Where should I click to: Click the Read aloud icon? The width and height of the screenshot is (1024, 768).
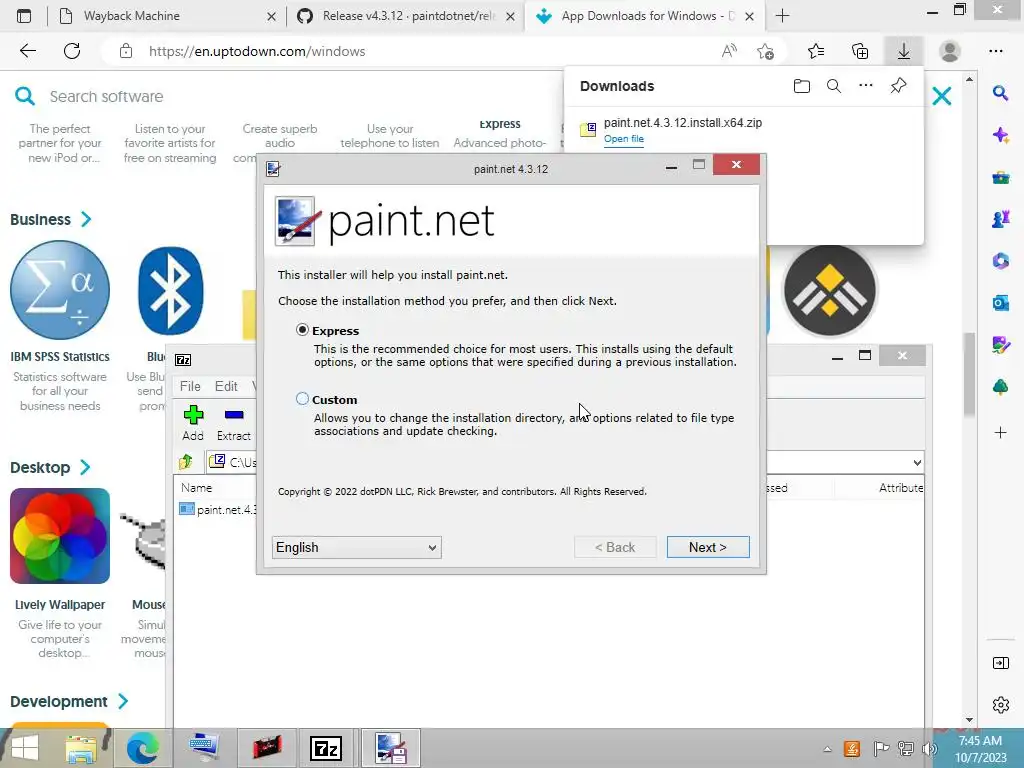coord(729,51)
